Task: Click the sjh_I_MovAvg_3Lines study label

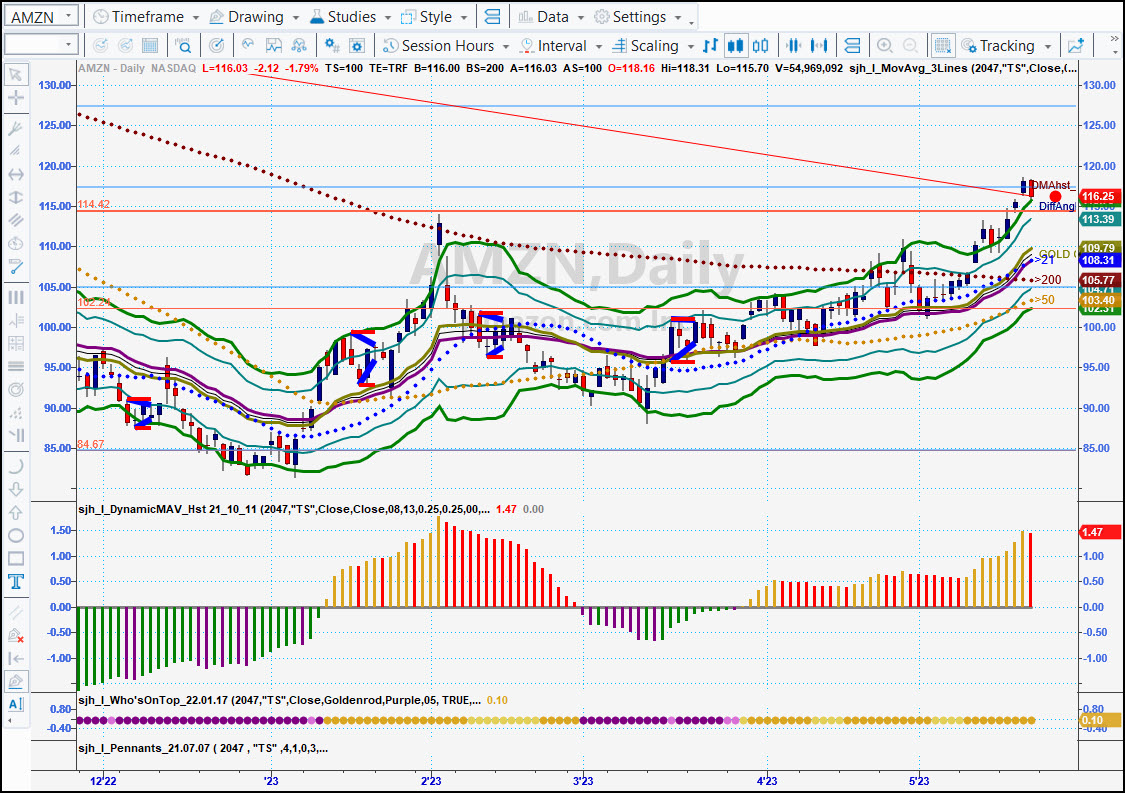Action: pos(962,68)
